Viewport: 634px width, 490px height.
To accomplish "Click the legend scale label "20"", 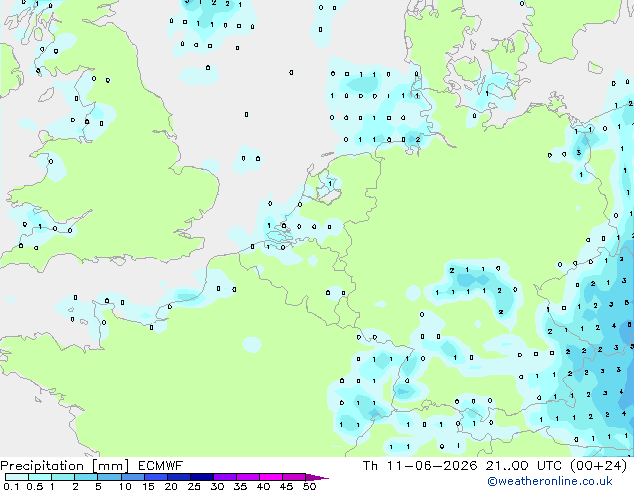I will coord(171,486).
